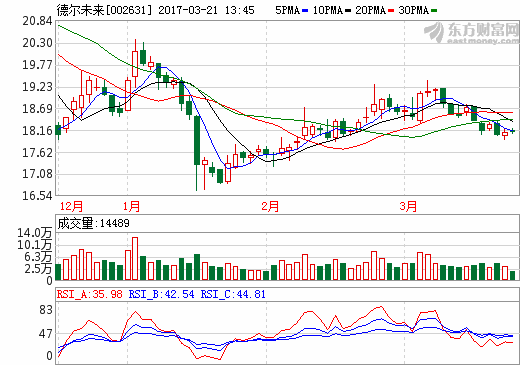Click the 20.30 price axis label

click(37, 43)
